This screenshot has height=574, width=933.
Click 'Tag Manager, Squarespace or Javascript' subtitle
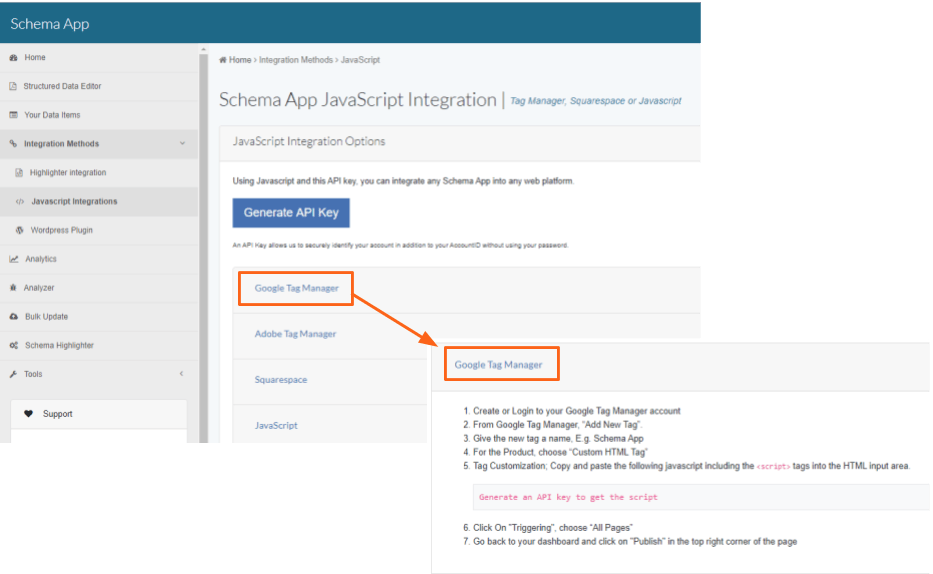pos(596,101)
